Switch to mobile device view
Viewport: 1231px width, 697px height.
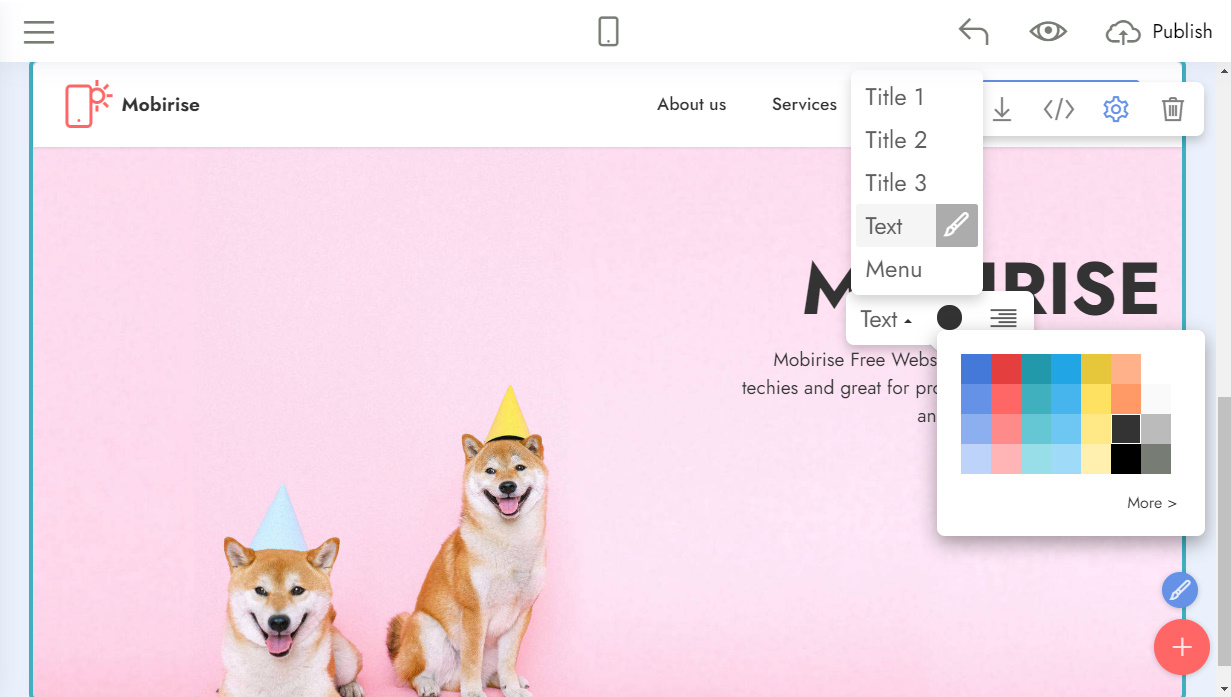(x=608, y=32)
